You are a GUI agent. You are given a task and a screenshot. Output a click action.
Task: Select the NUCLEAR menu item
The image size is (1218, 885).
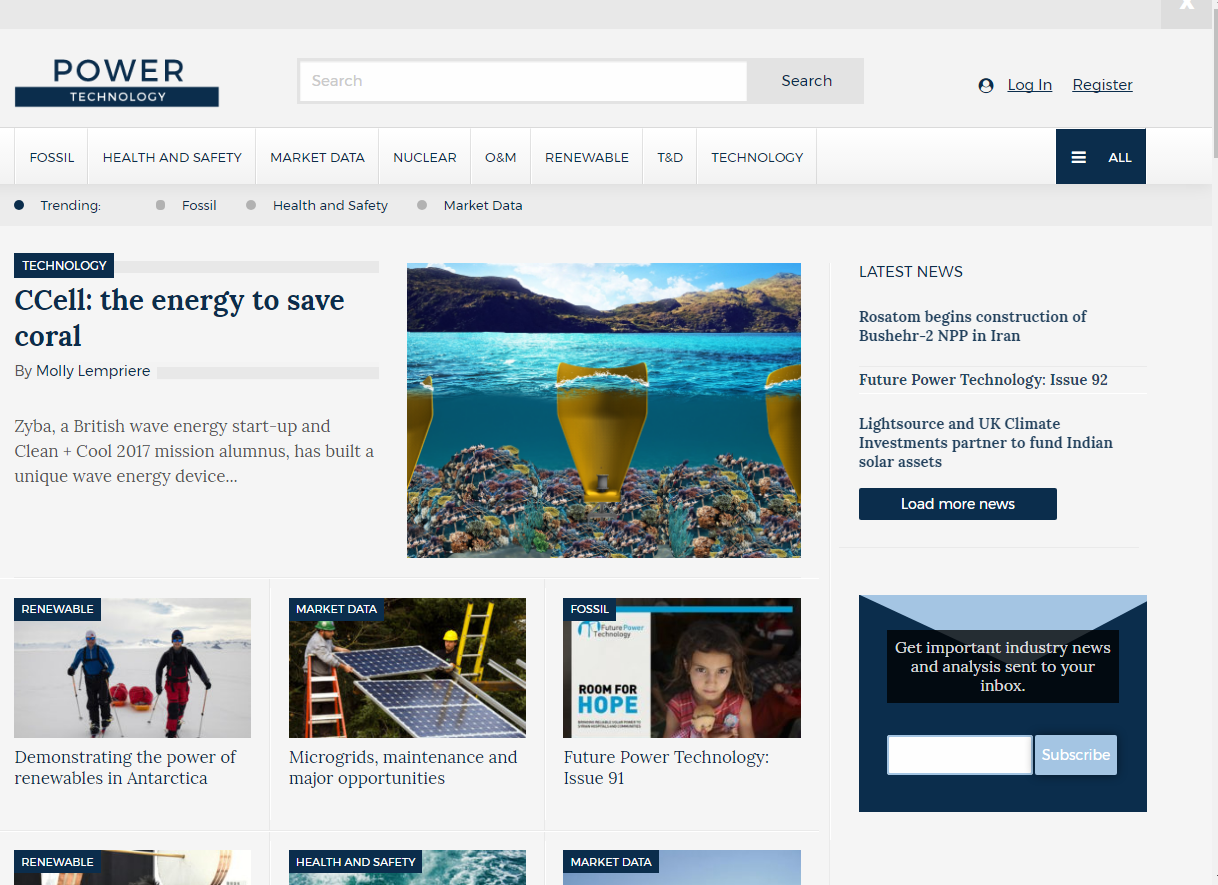click(x=424, y=157)
